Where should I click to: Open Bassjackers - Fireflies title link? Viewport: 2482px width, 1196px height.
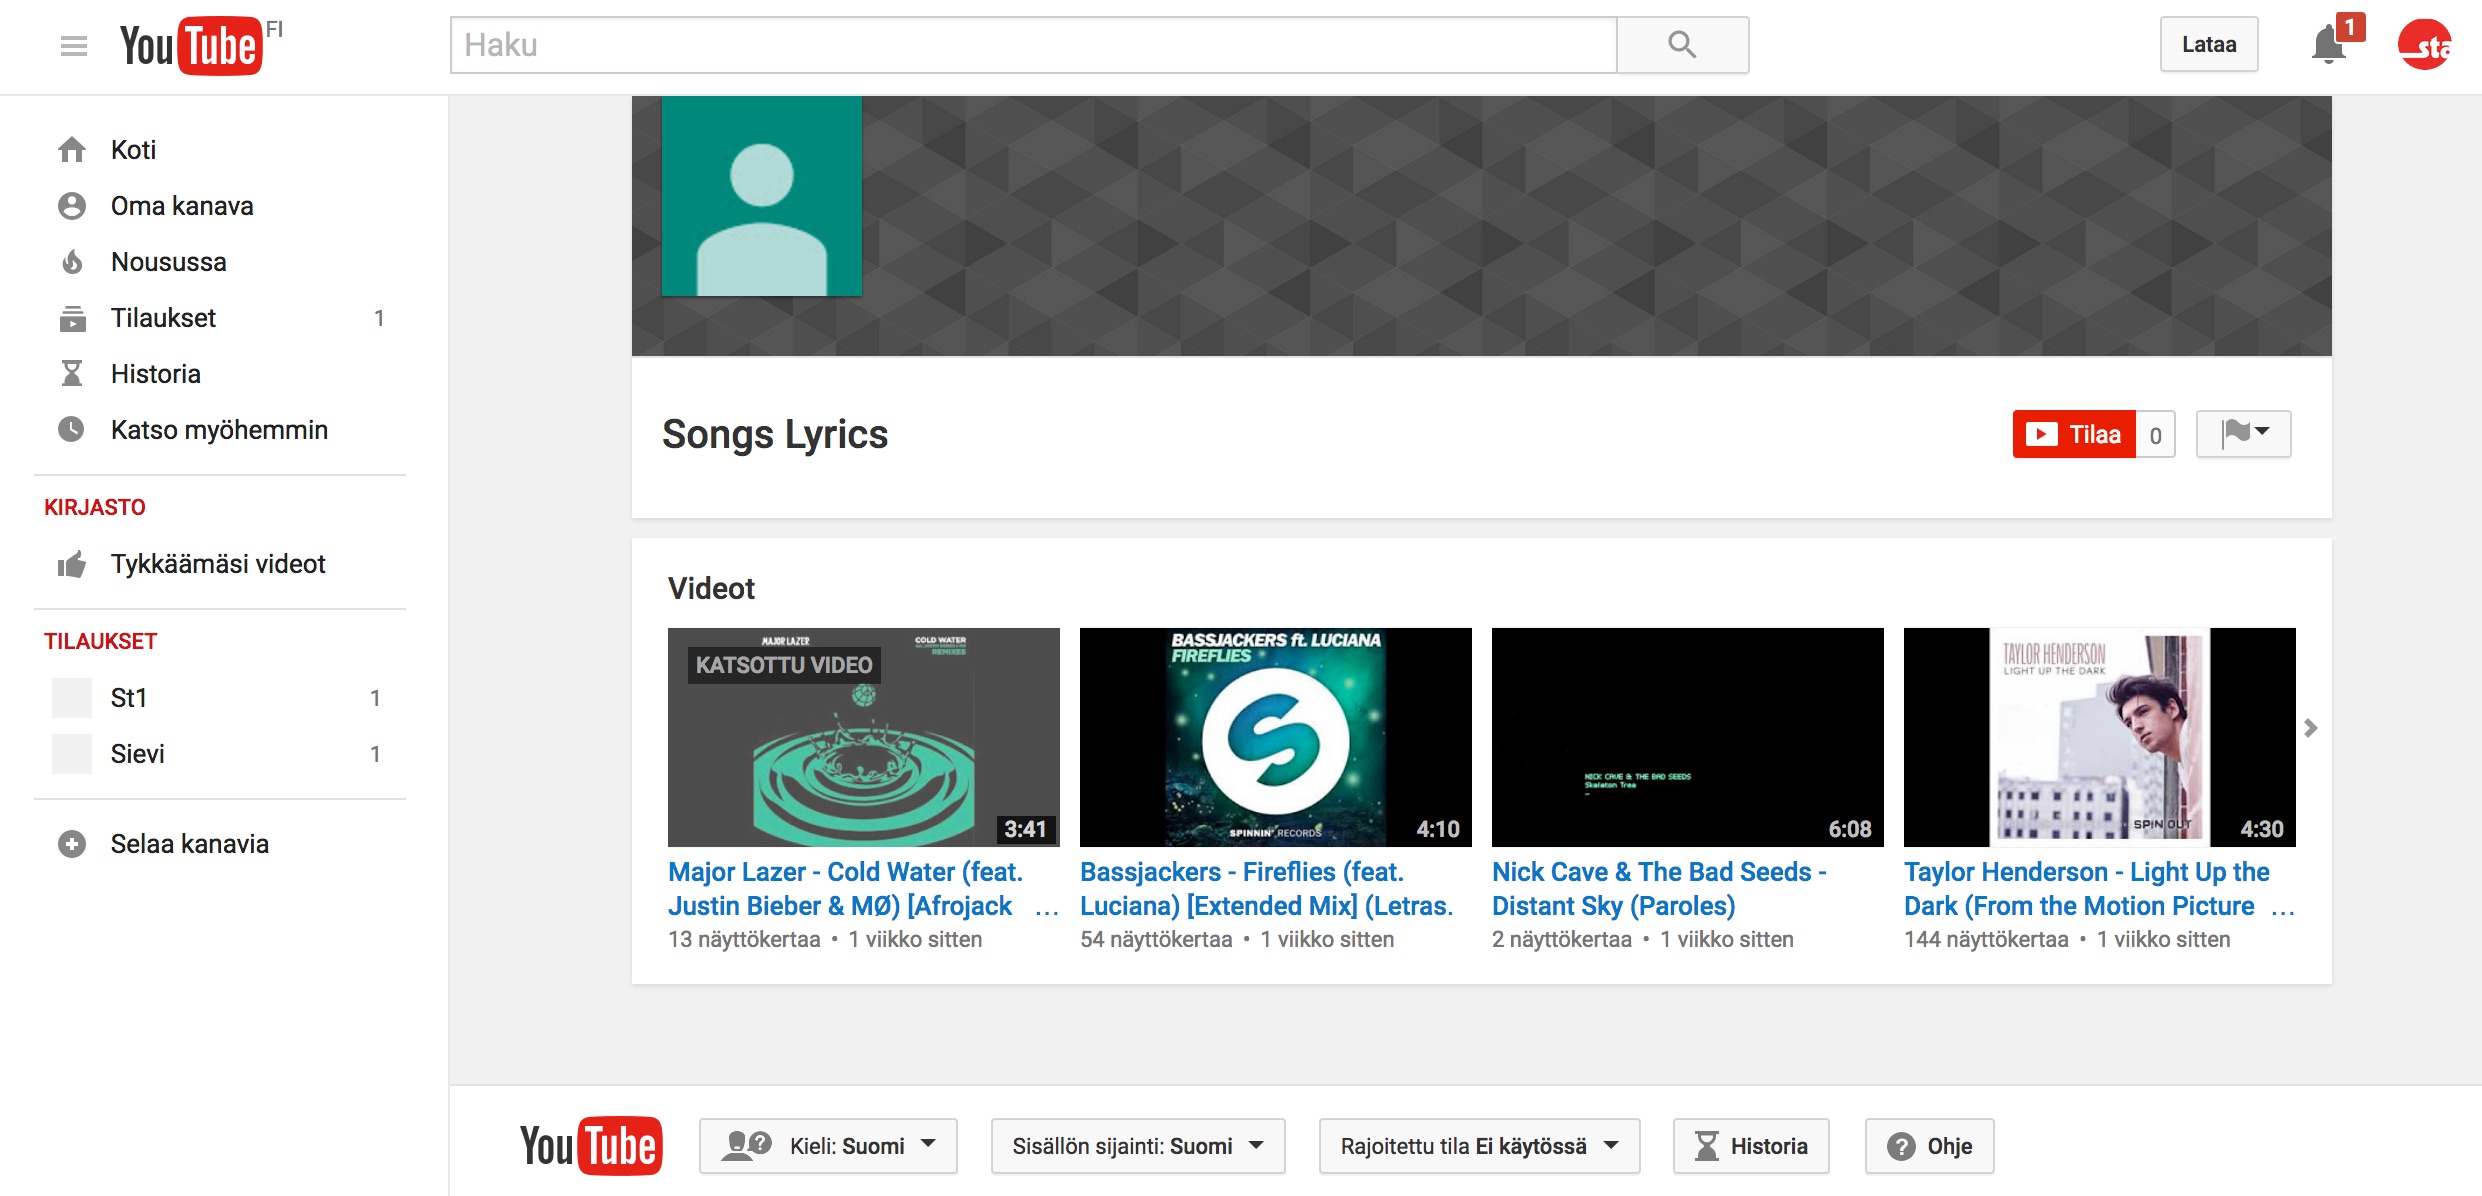(1266, 889)
